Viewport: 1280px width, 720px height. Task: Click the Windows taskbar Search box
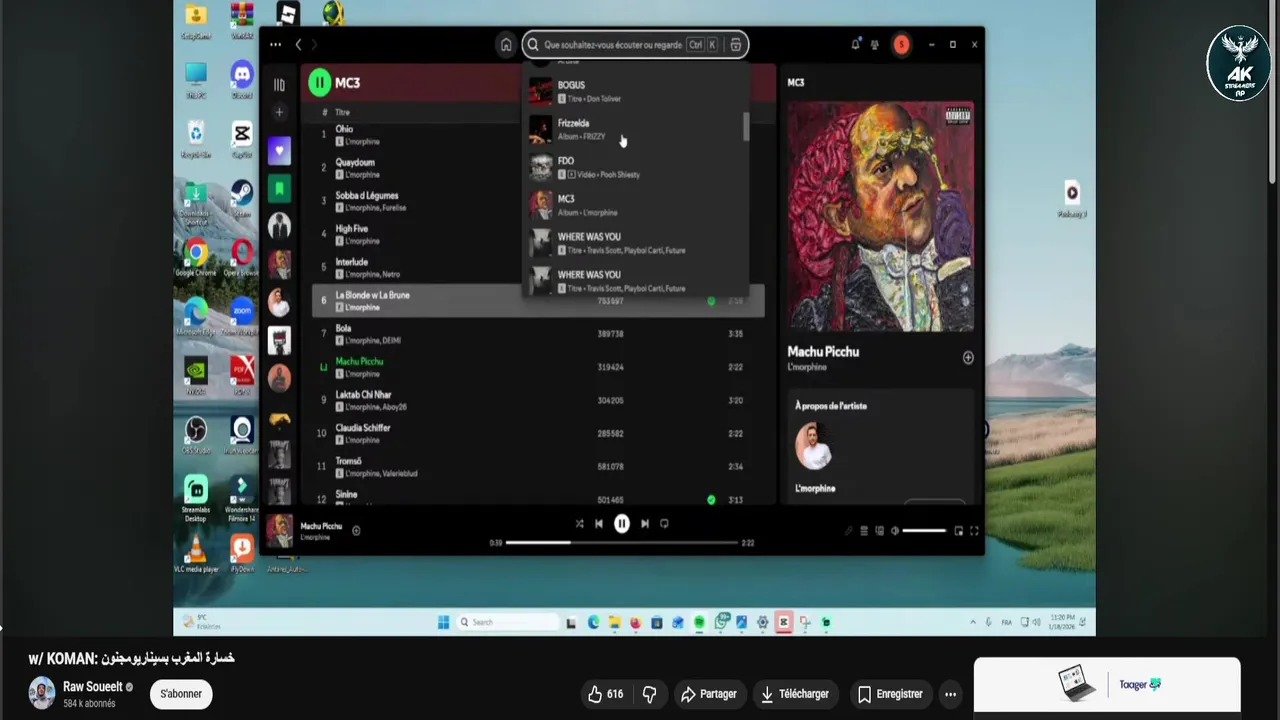coord(507,622)
